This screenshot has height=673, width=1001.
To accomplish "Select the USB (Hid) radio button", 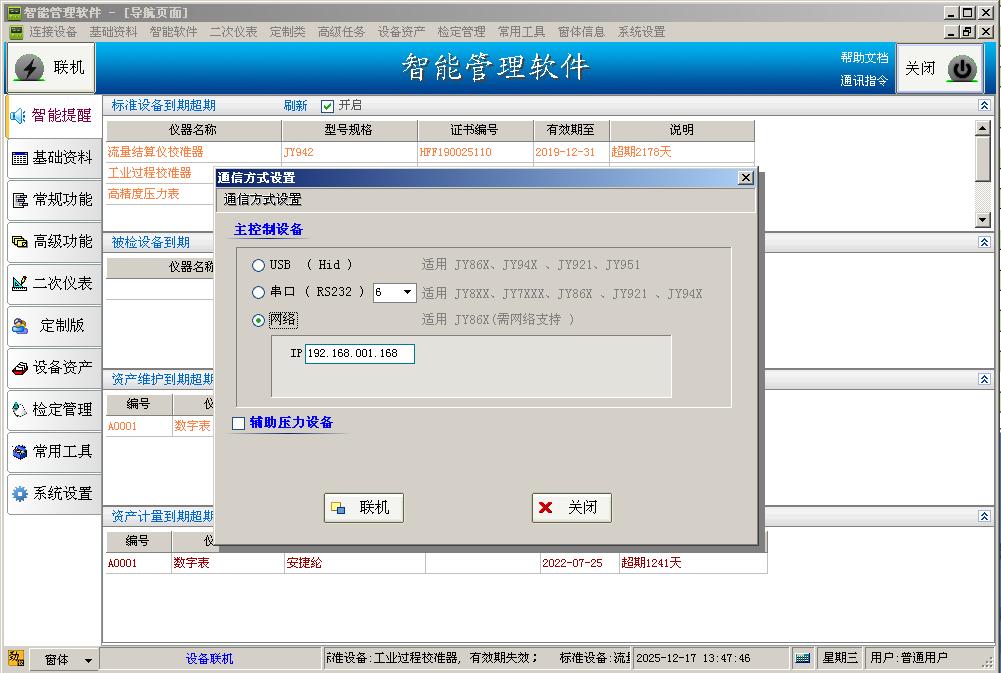I will (x=259, y=265).
